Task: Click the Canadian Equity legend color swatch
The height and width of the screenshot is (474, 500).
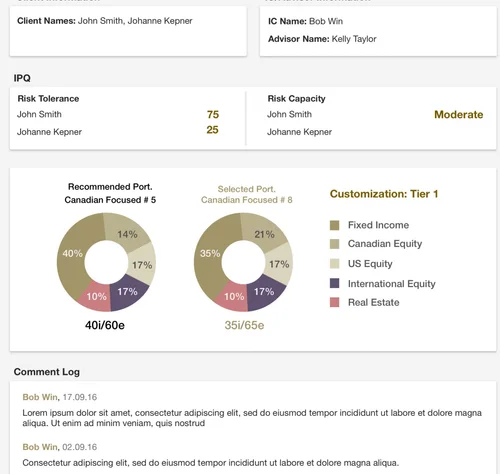Action: (334, 244)
